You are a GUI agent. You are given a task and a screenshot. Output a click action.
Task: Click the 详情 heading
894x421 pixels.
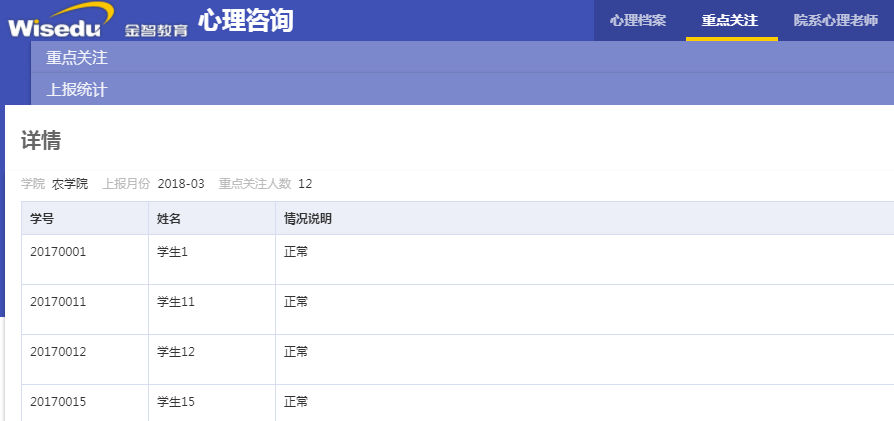41,140
